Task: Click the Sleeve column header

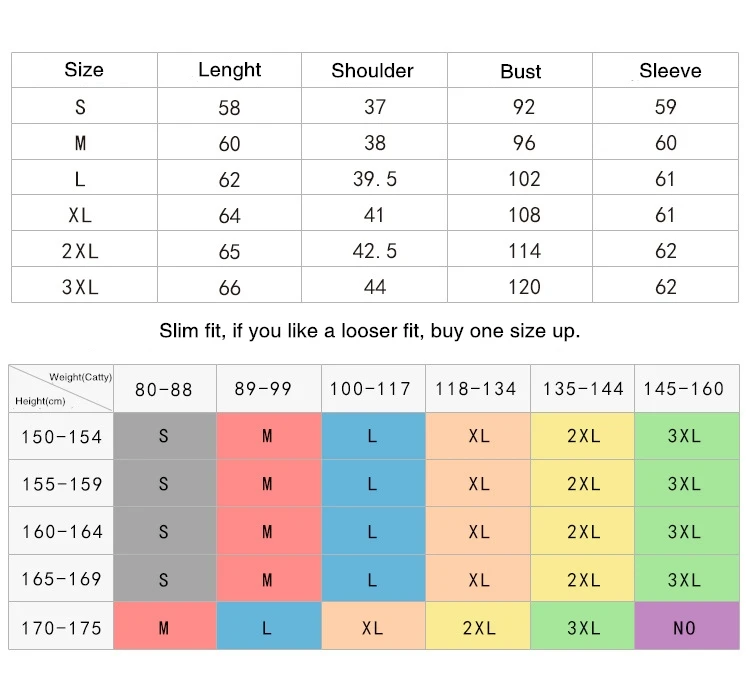Action: [670, 71]
